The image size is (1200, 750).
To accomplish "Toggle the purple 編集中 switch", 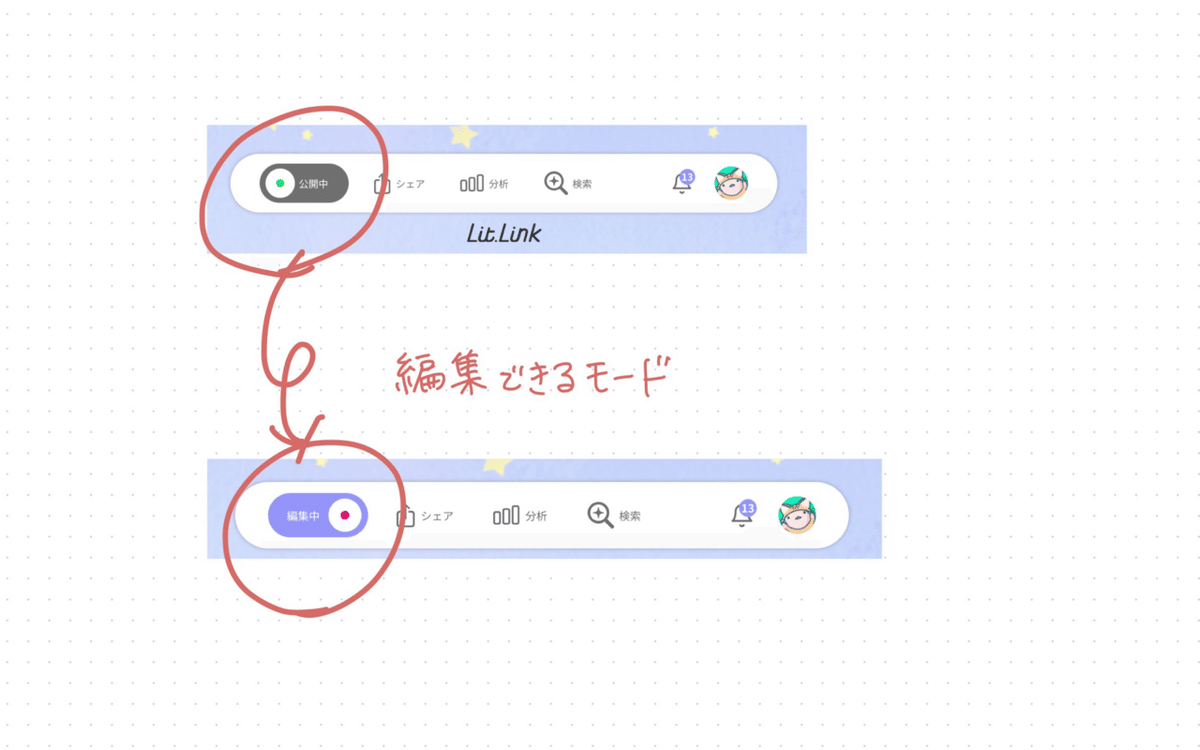I will (x=318, y=516).
